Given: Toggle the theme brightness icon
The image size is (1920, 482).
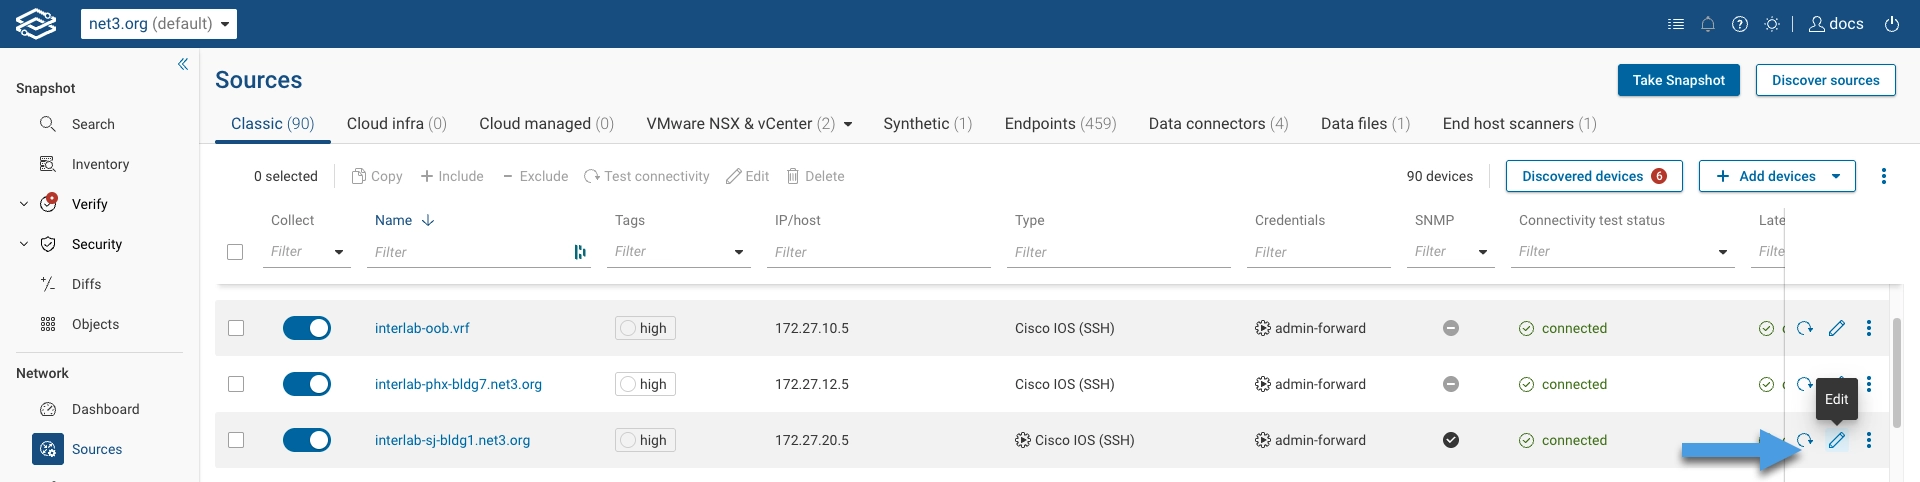Looking at the screenshot, I should pos(1772,24).
